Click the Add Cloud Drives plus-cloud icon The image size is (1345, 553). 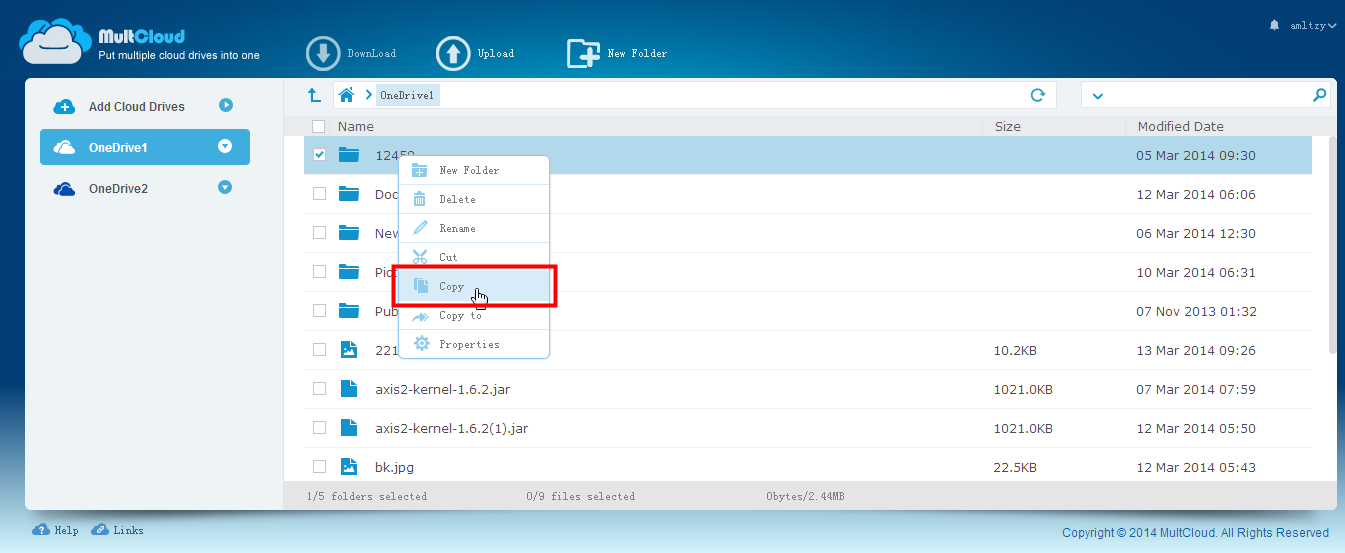click(x=64, y=106)
